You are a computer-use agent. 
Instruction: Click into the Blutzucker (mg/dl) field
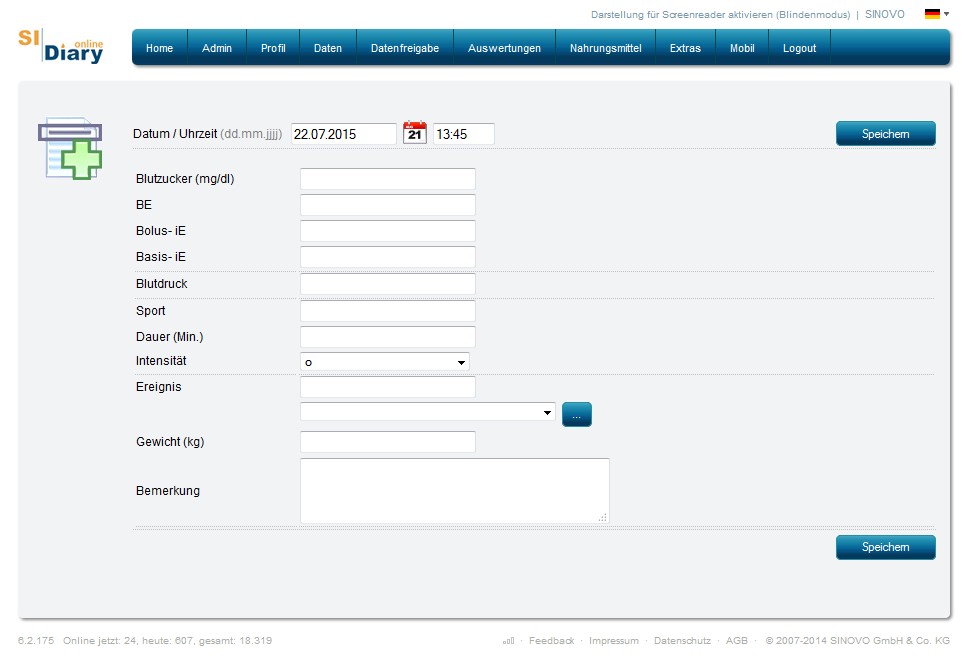(x=388, y=179)
